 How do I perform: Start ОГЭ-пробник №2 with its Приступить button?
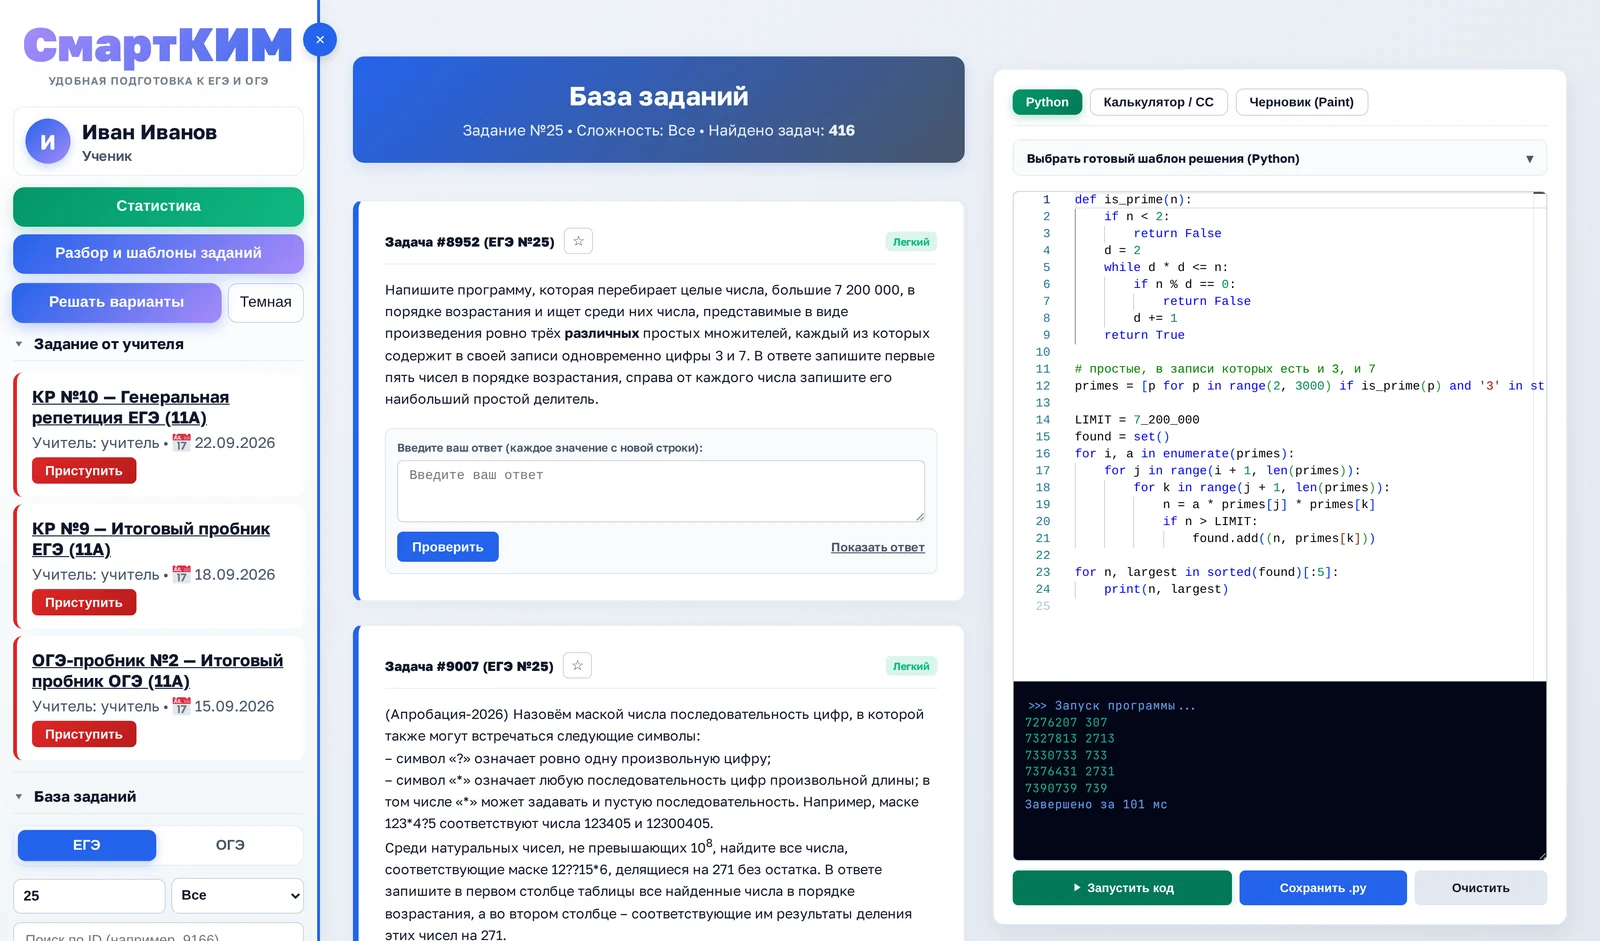coord(84,734)
